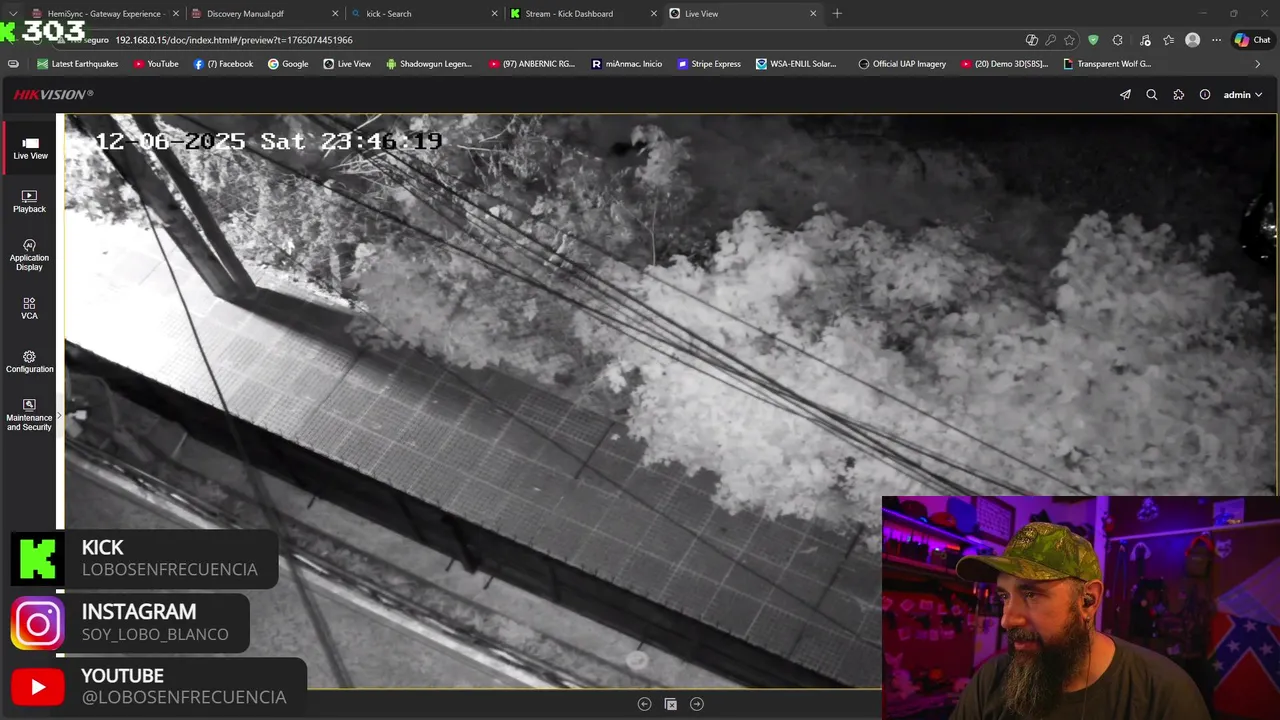Open Stripe Express bookmark

[710, 64]
